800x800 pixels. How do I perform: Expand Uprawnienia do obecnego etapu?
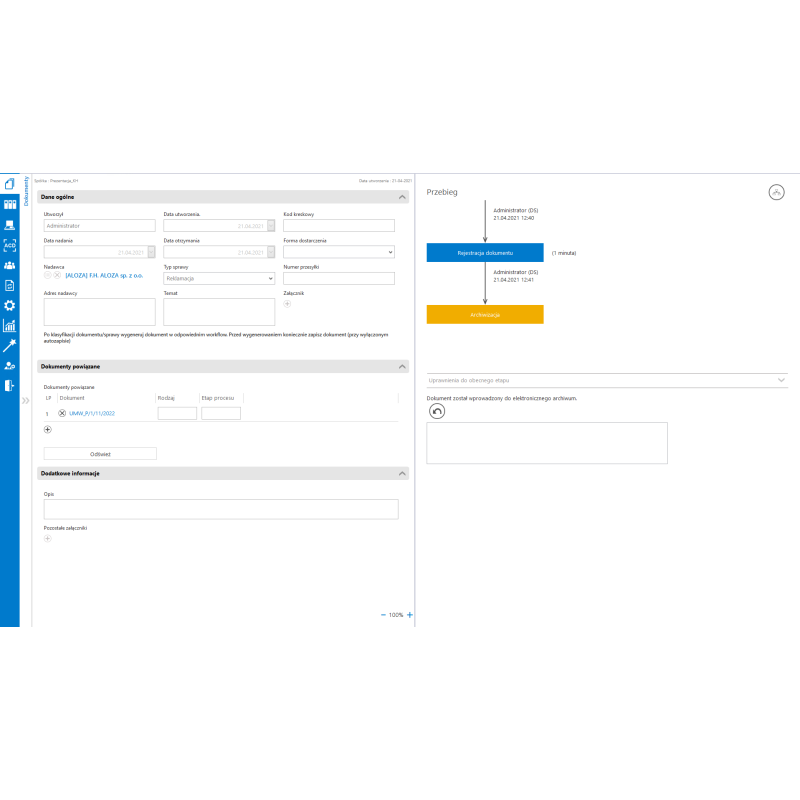(780, 380)
